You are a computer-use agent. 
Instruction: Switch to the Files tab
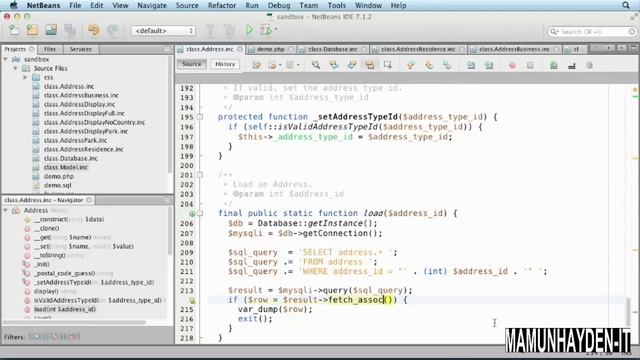coord(50,49)
